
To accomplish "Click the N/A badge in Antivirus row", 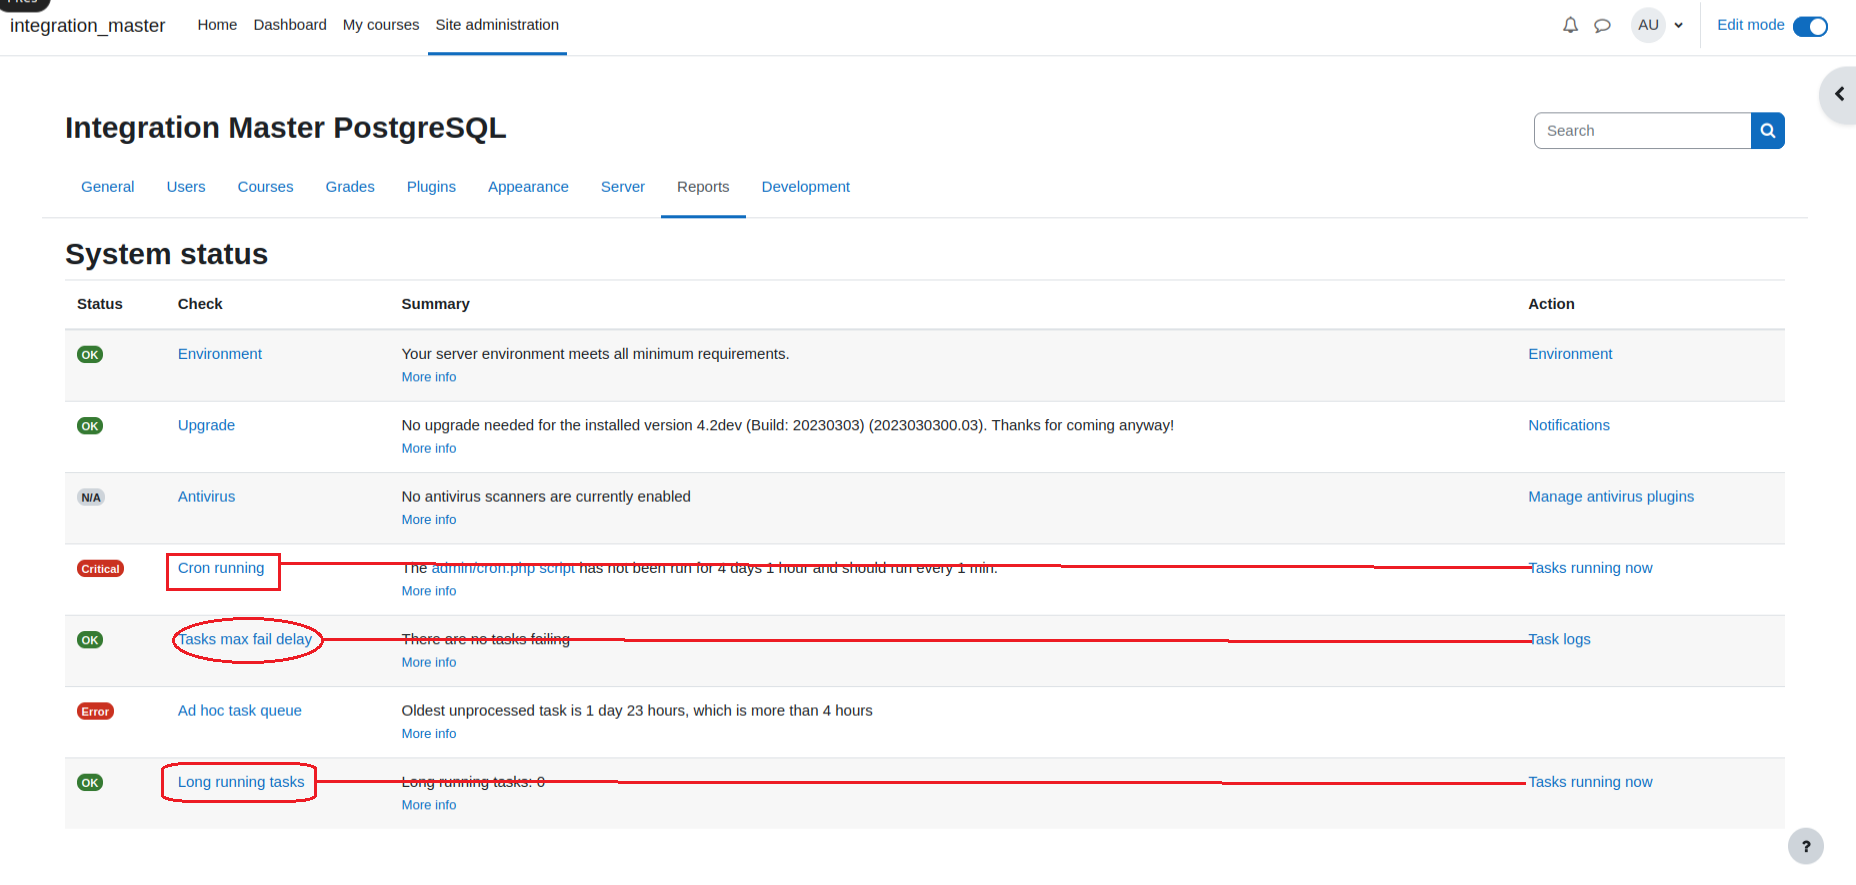I will pos(91,497).
